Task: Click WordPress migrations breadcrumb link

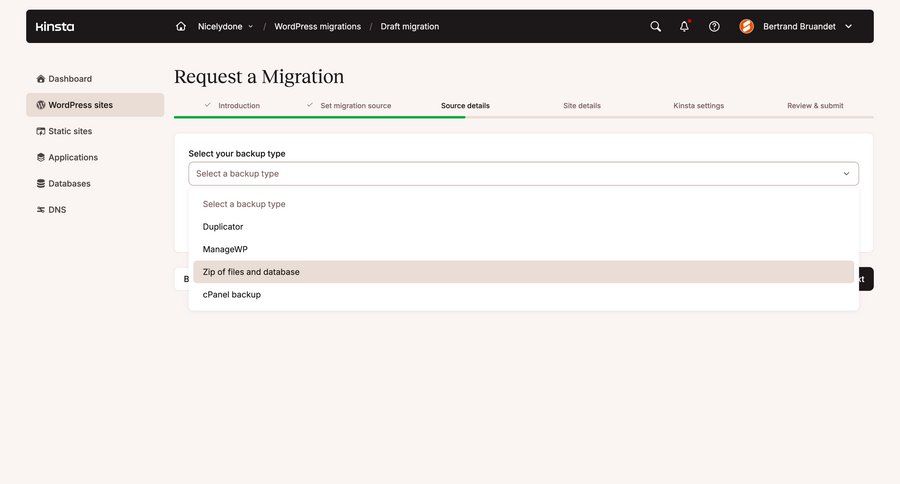Action: tap(317, 27)
